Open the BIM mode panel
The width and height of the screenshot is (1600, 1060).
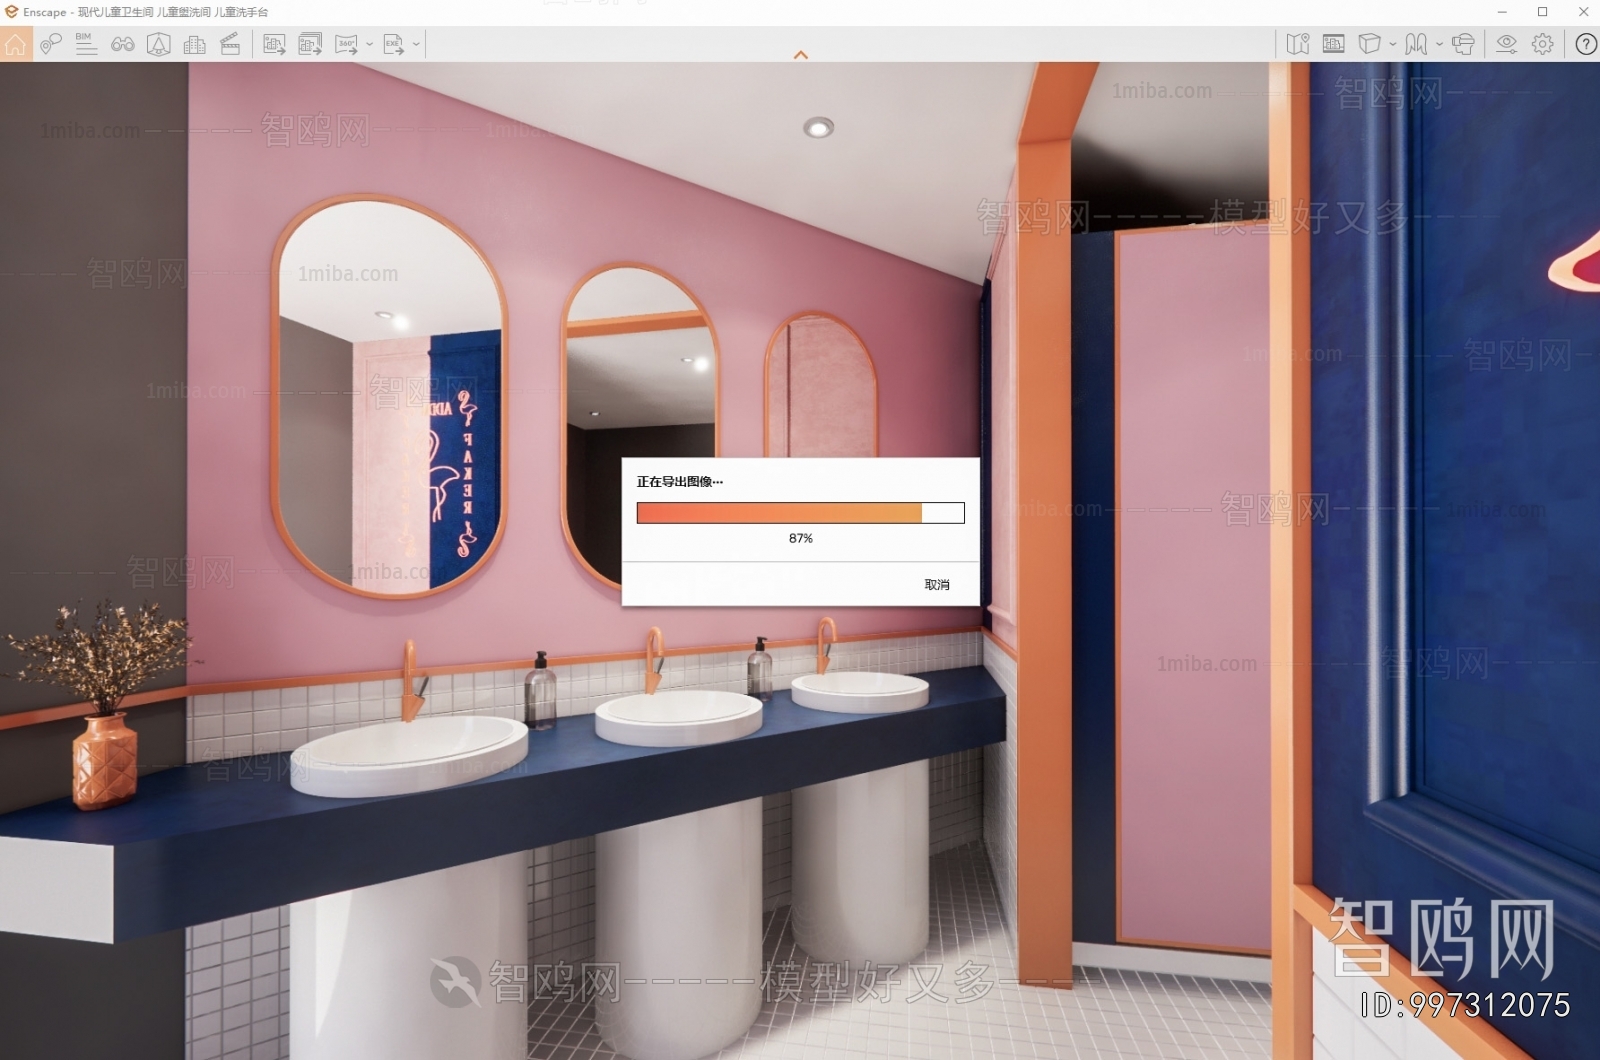[86, 44]
